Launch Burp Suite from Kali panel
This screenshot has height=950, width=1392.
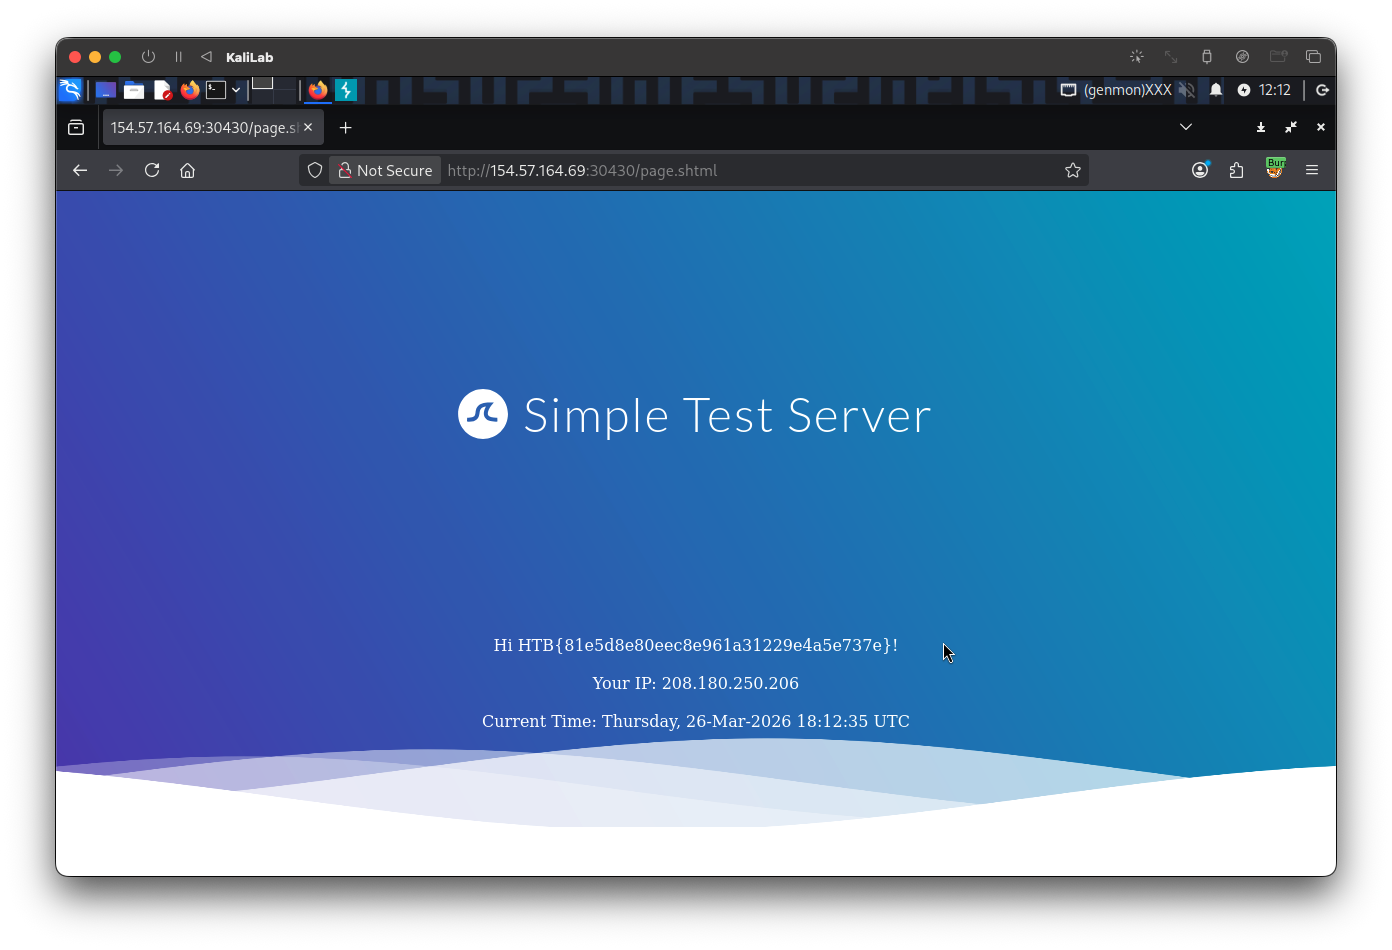[x=346, y=90]
